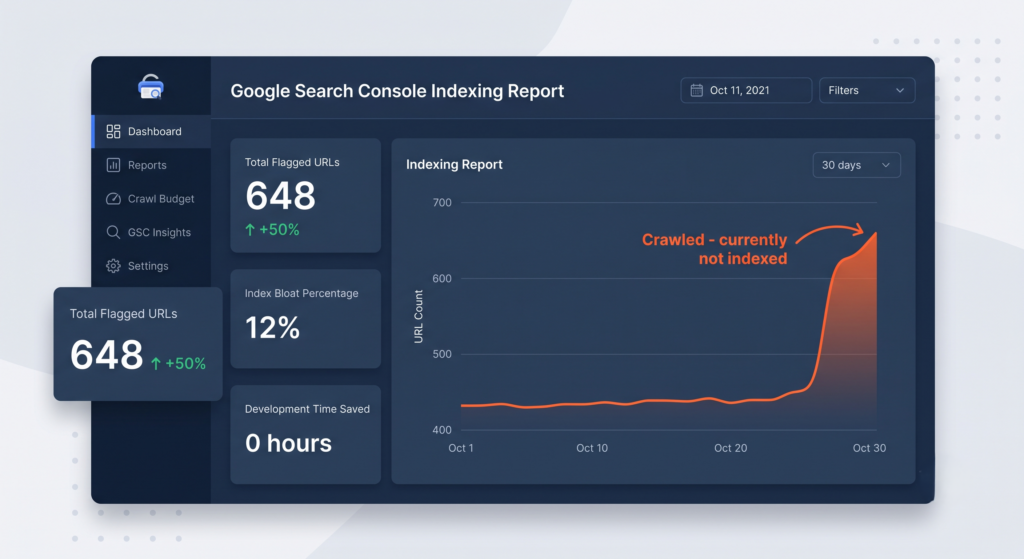Go to Crawl Budget section
The width and height of the screenshot is (1024, 559).
152,199
